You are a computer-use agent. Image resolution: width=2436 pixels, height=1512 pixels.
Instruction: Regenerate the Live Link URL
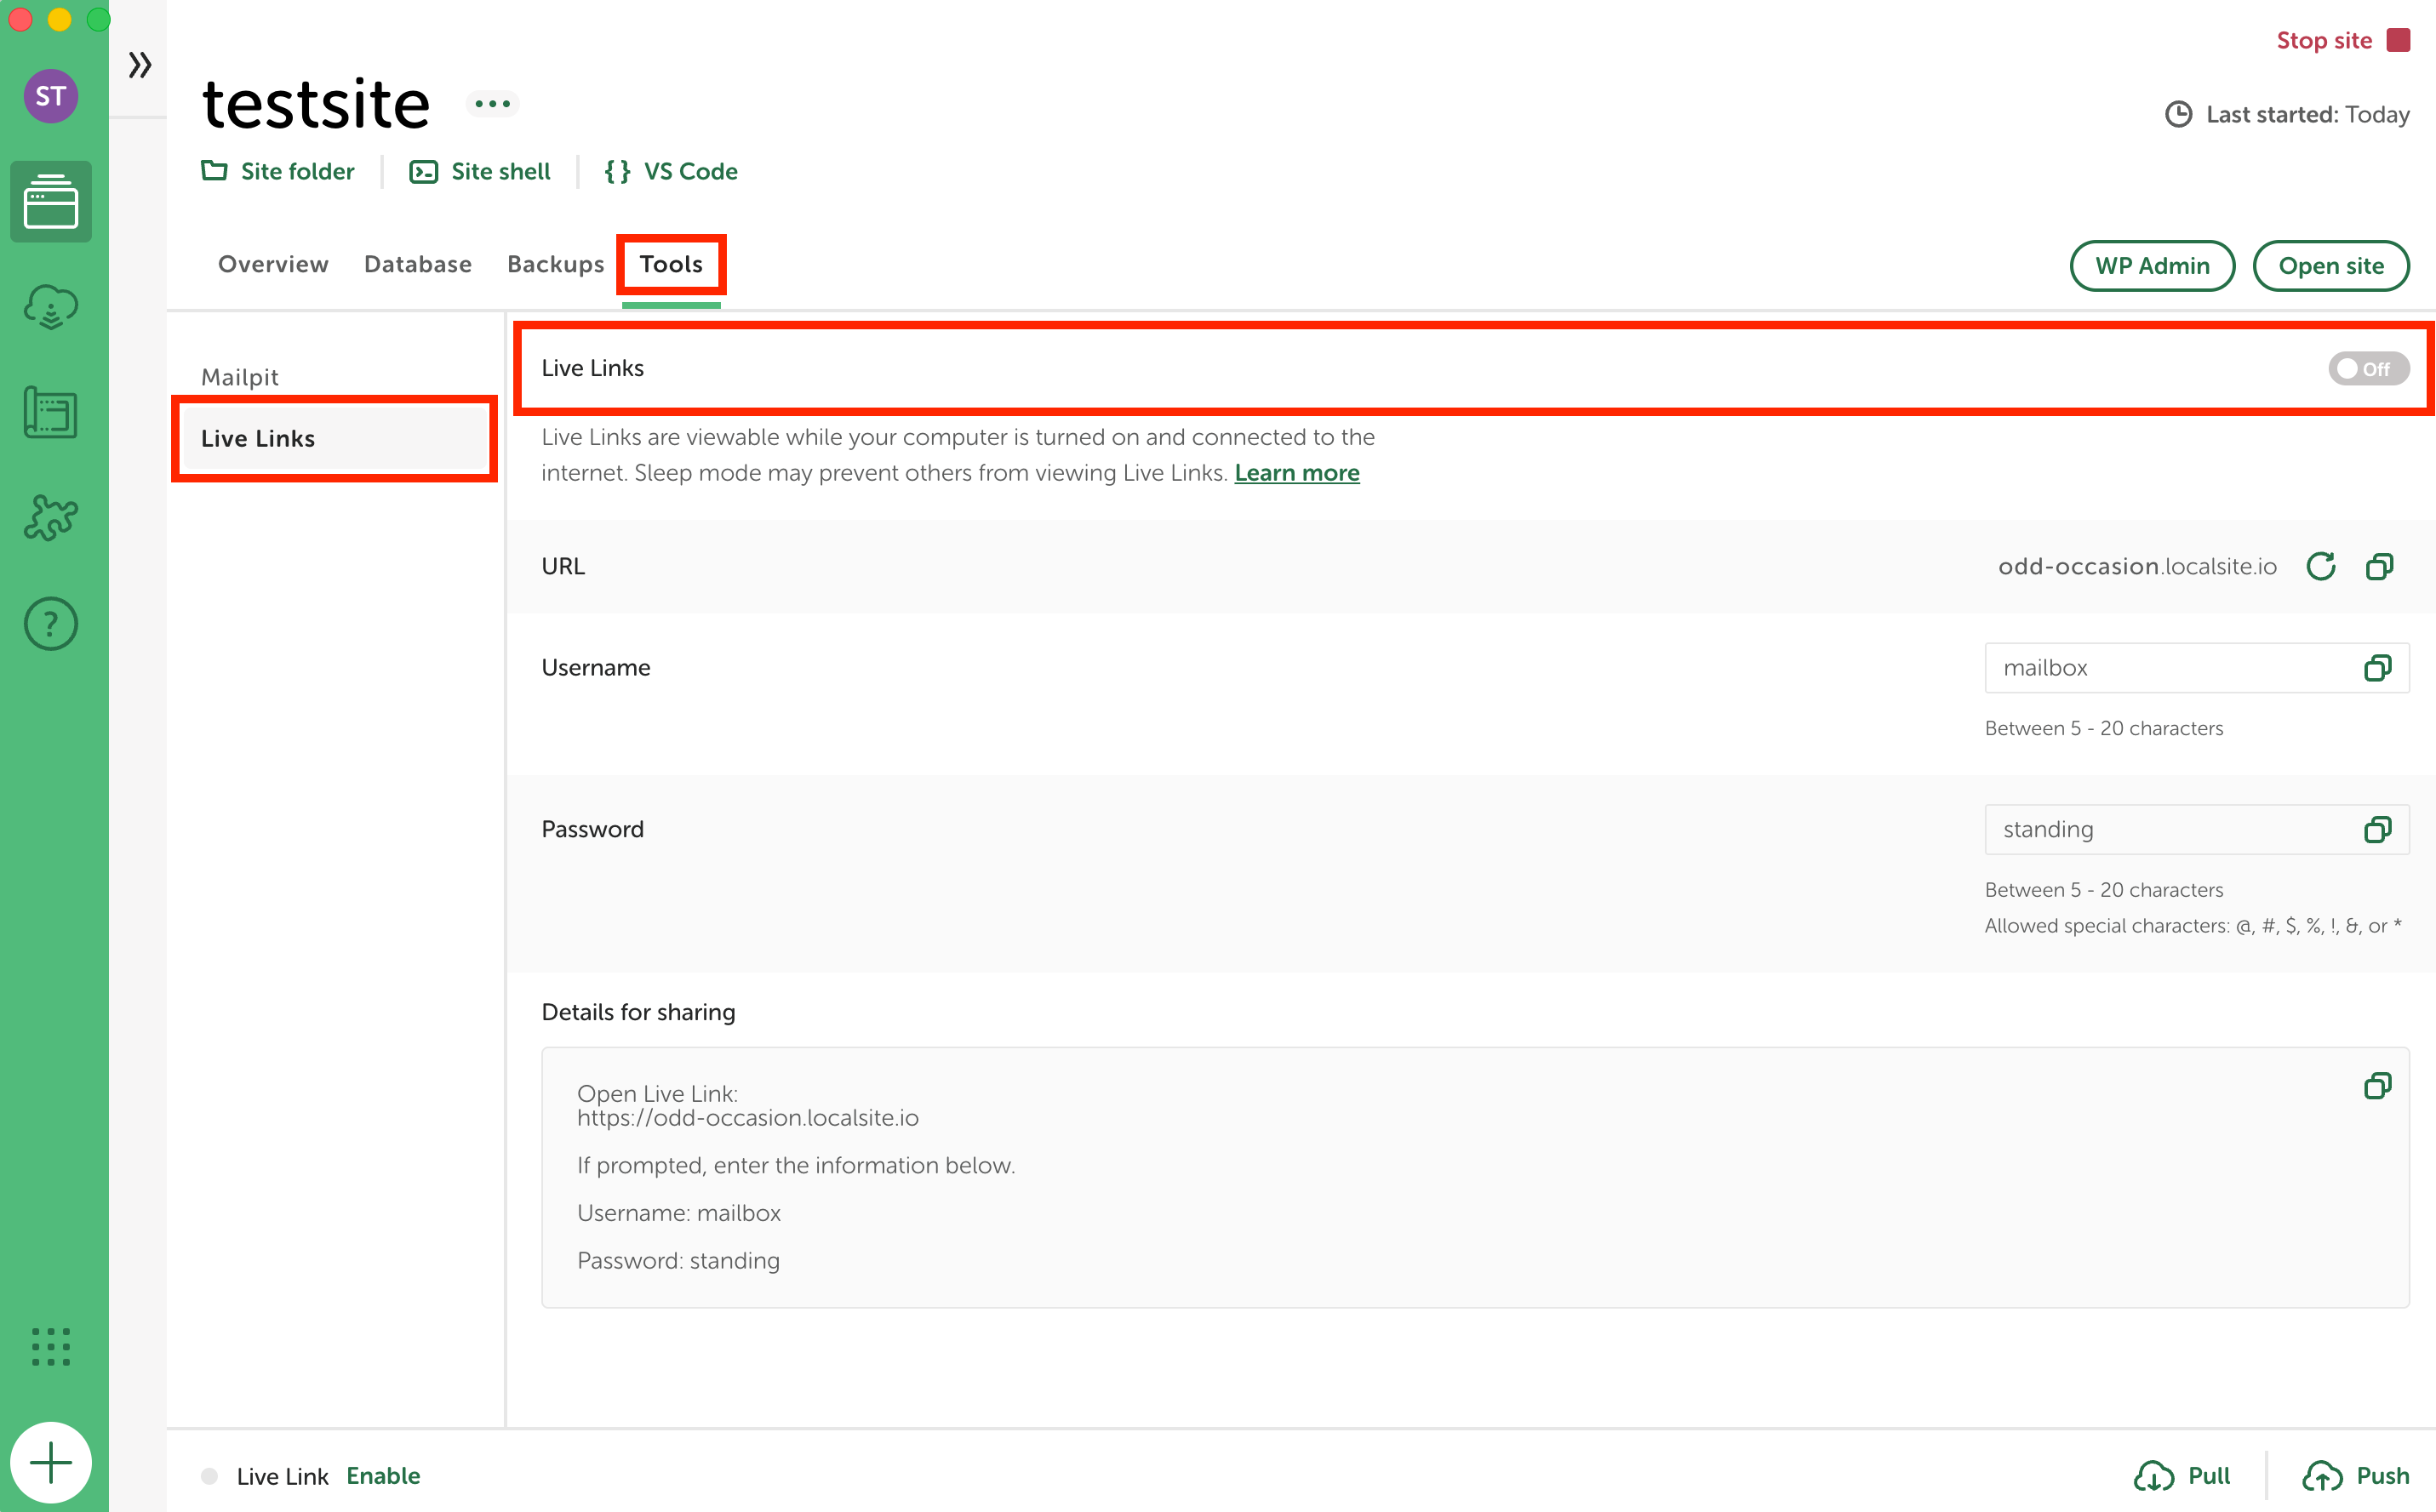click(2321, 566)
